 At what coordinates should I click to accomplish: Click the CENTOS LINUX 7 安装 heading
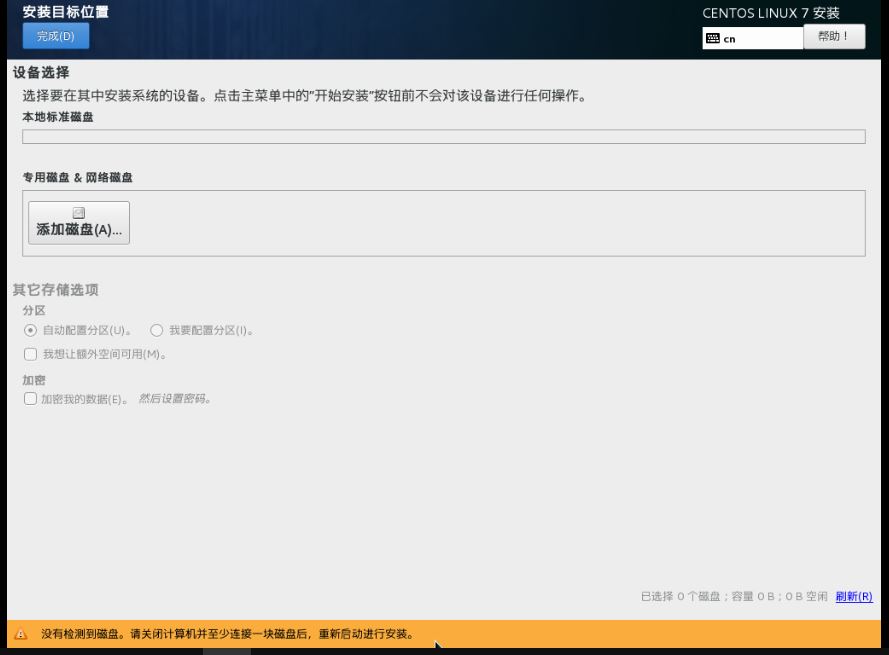pyautogui.click(x=771, y=13)
